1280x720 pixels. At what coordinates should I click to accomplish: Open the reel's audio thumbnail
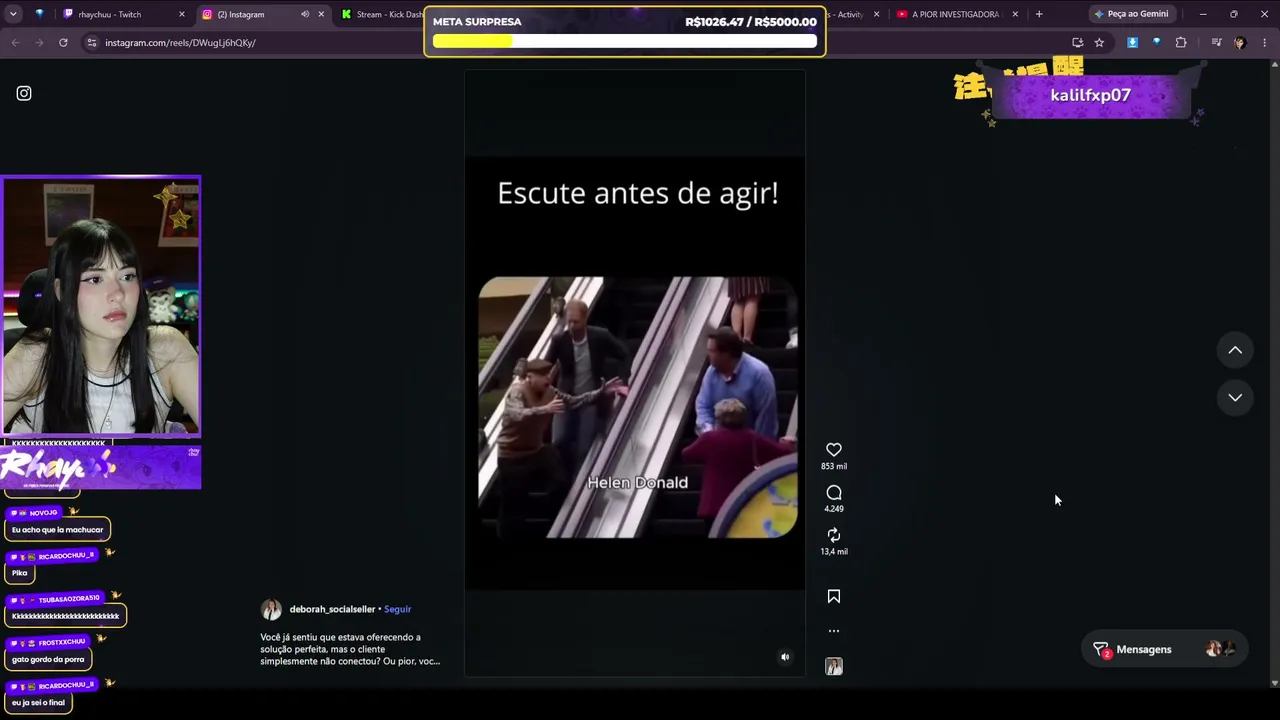click(834, 667)
